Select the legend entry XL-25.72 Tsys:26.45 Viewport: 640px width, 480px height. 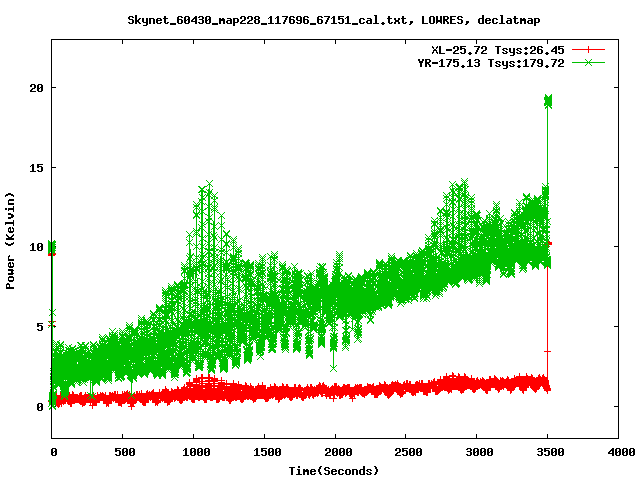[498, 50]
